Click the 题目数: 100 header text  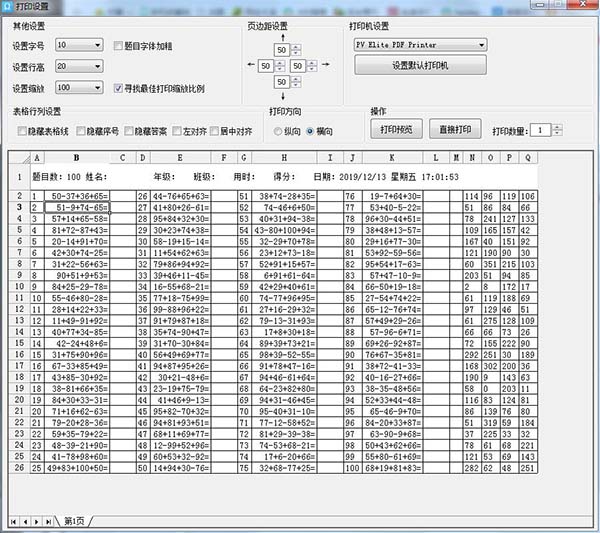click(57, 177)
